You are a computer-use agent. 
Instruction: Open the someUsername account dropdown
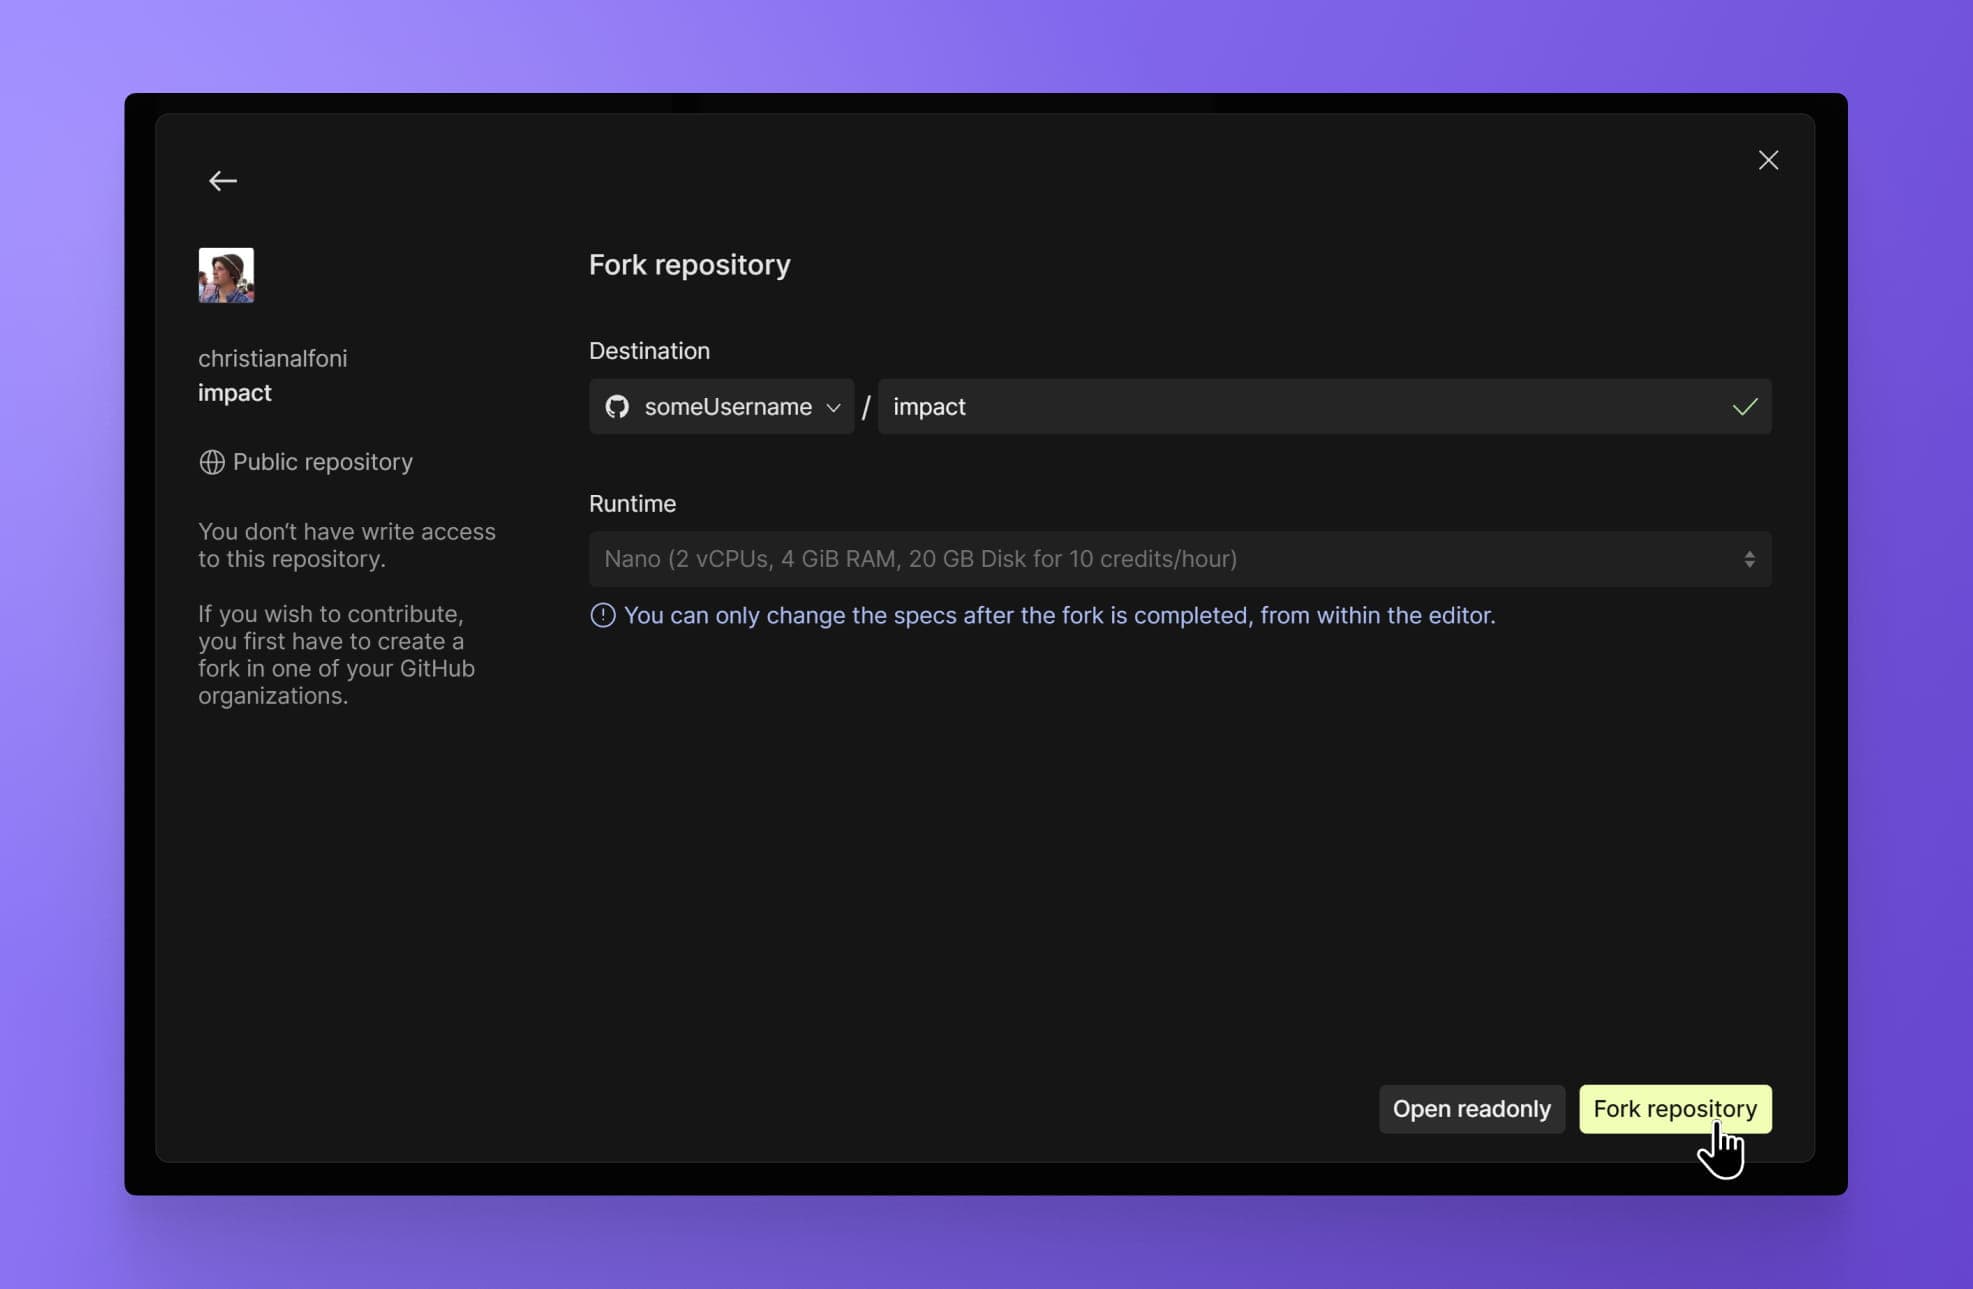[722, 407]
